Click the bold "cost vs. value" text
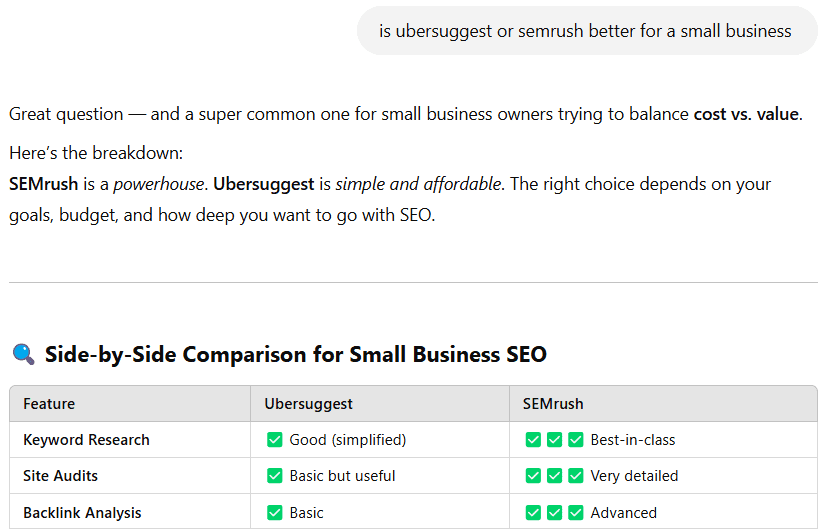823x529 pixels. [746, 114]
